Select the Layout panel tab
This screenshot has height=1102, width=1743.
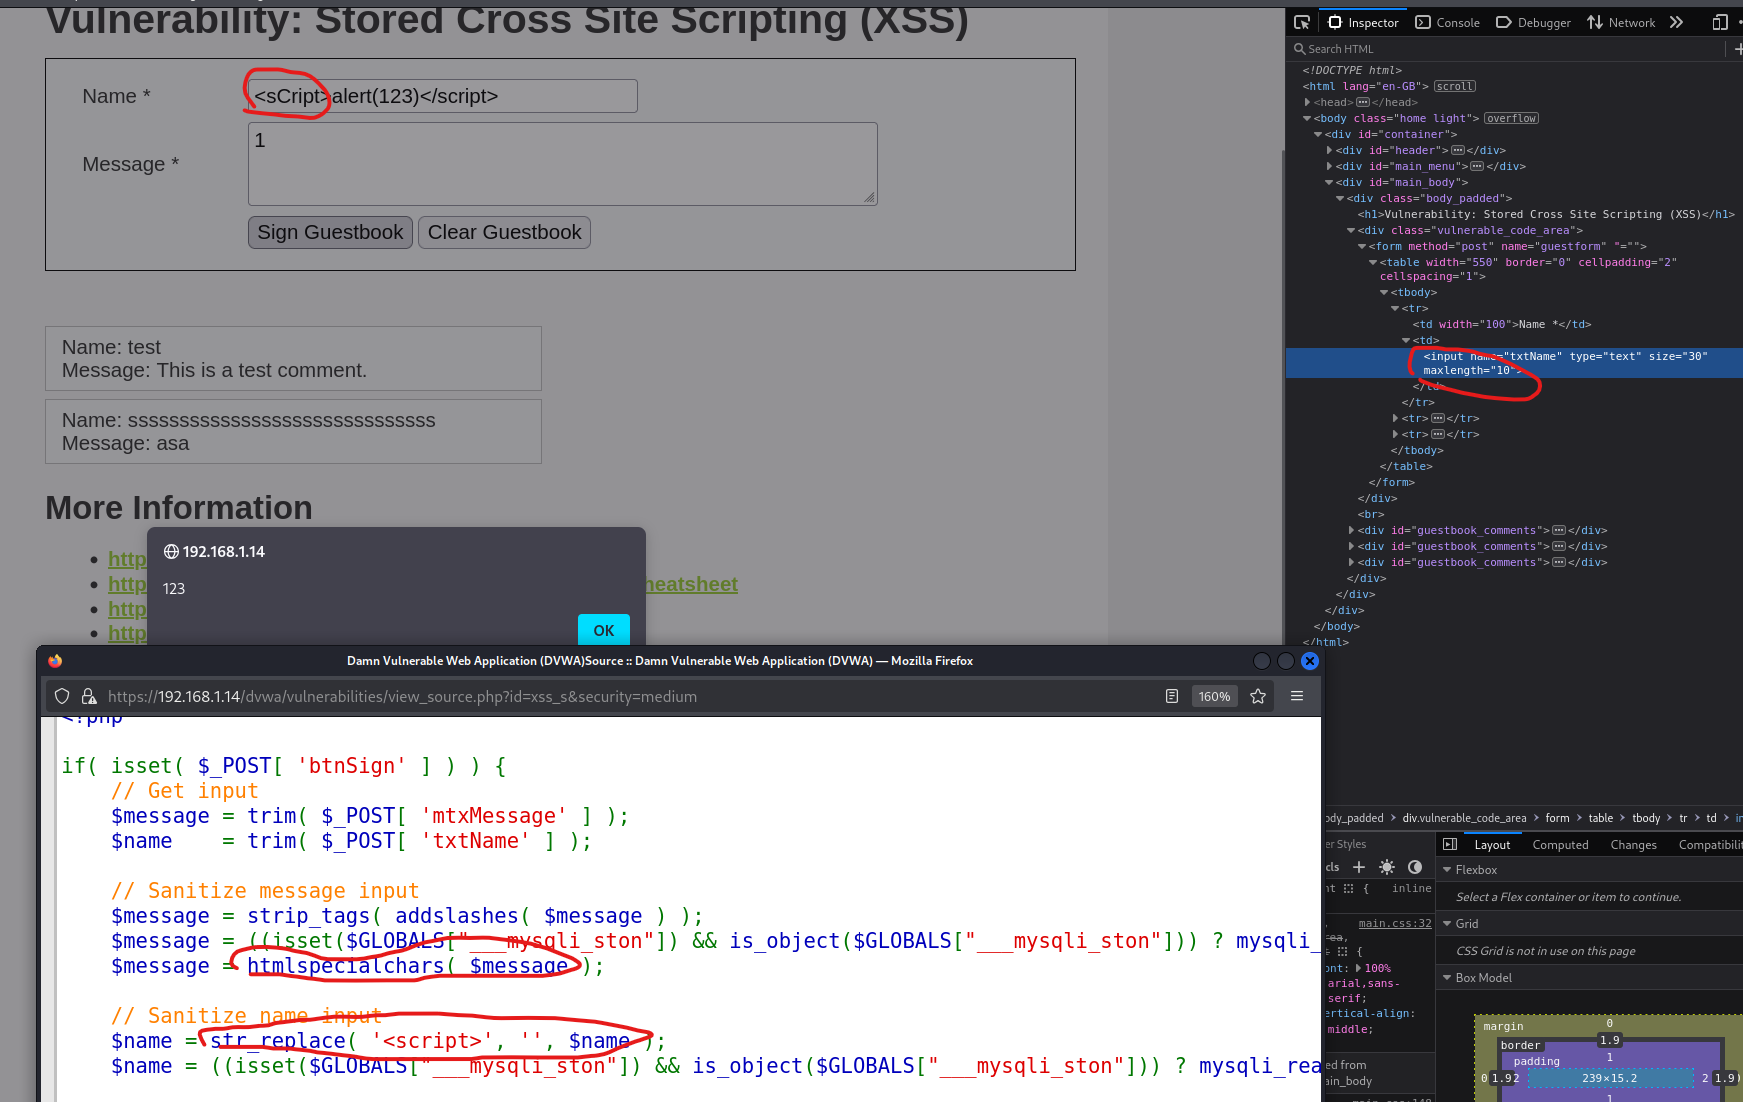click(x=1492, y=845)
